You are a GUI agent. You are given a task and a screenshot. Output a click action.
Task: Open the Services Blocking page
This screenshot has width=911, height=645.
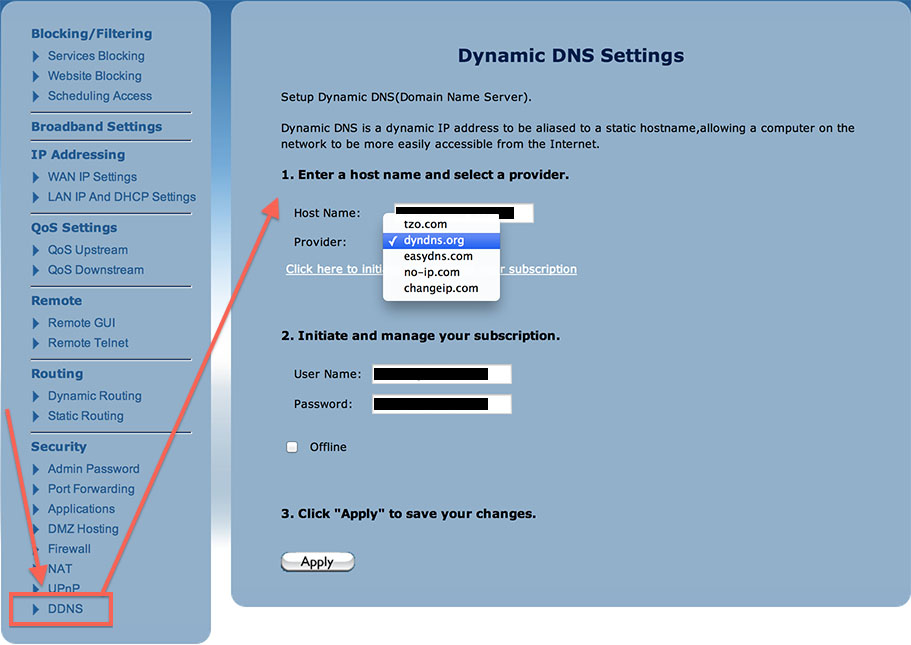coord(96,56)
